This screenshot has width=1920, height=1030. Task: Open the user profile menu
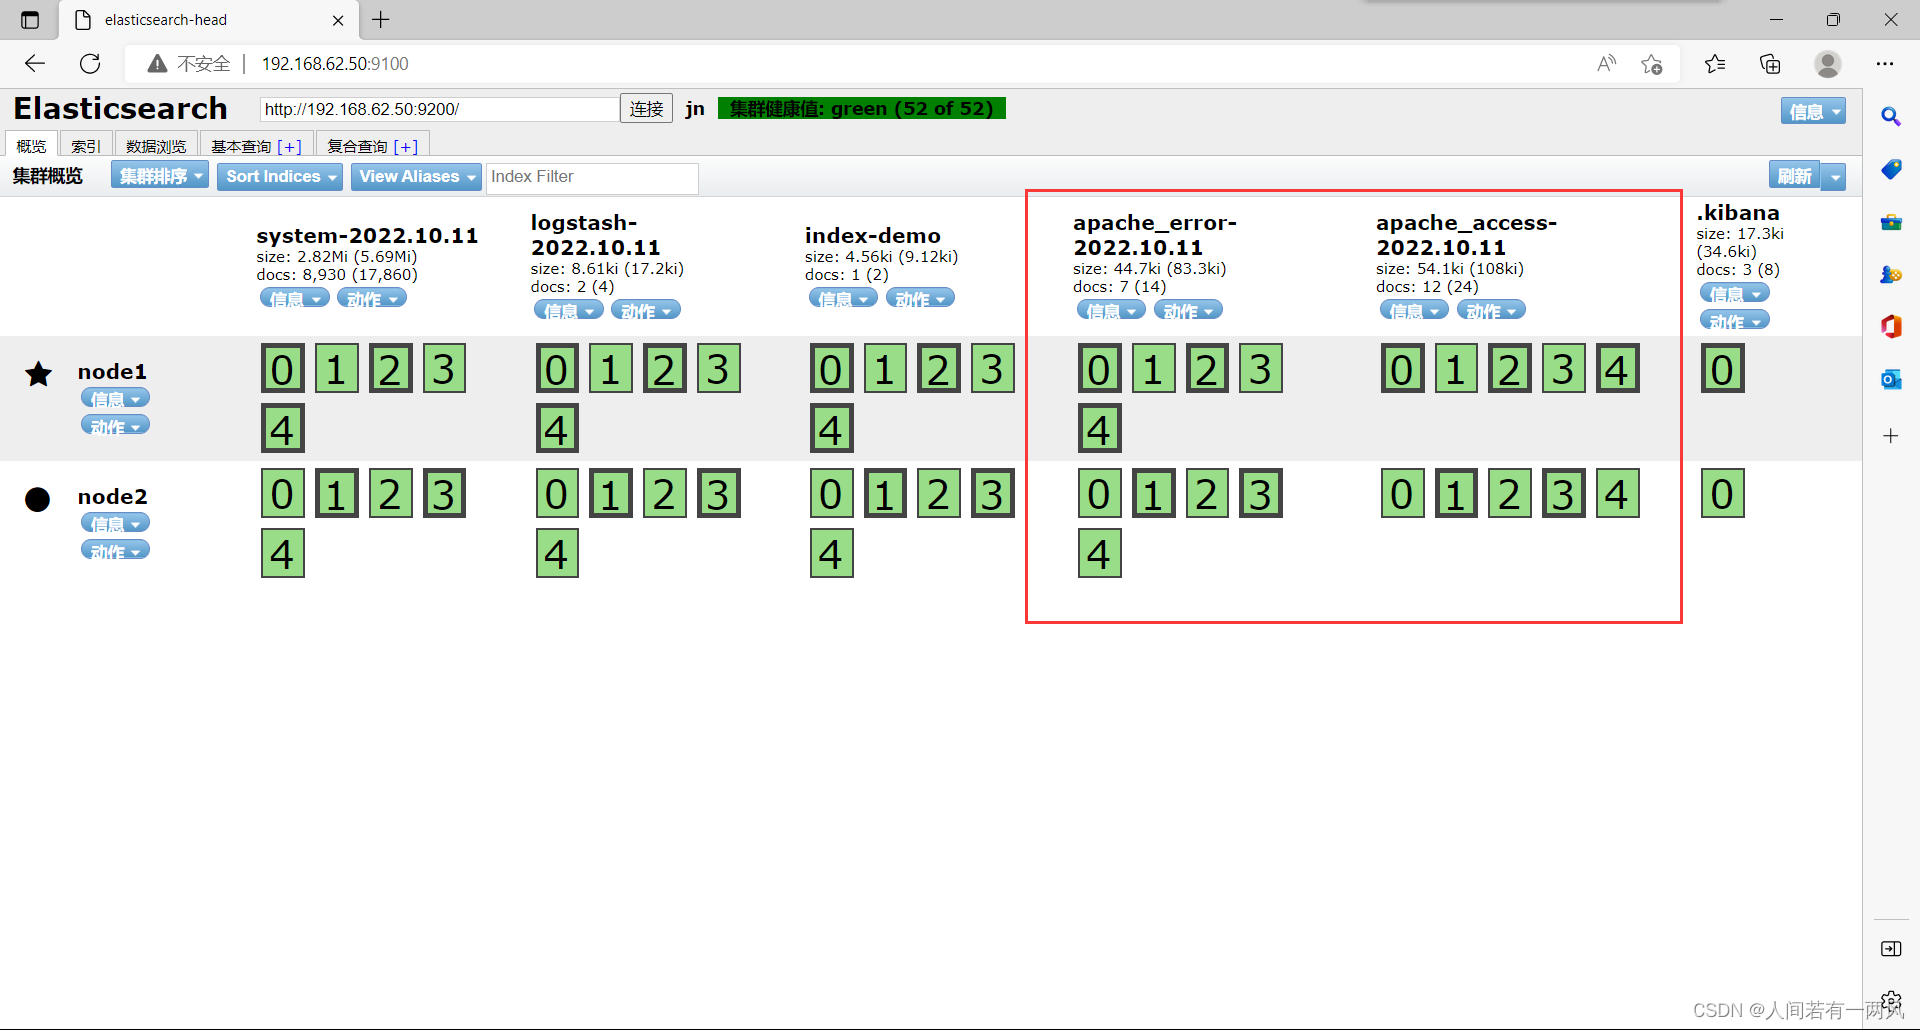(1828, 64)
